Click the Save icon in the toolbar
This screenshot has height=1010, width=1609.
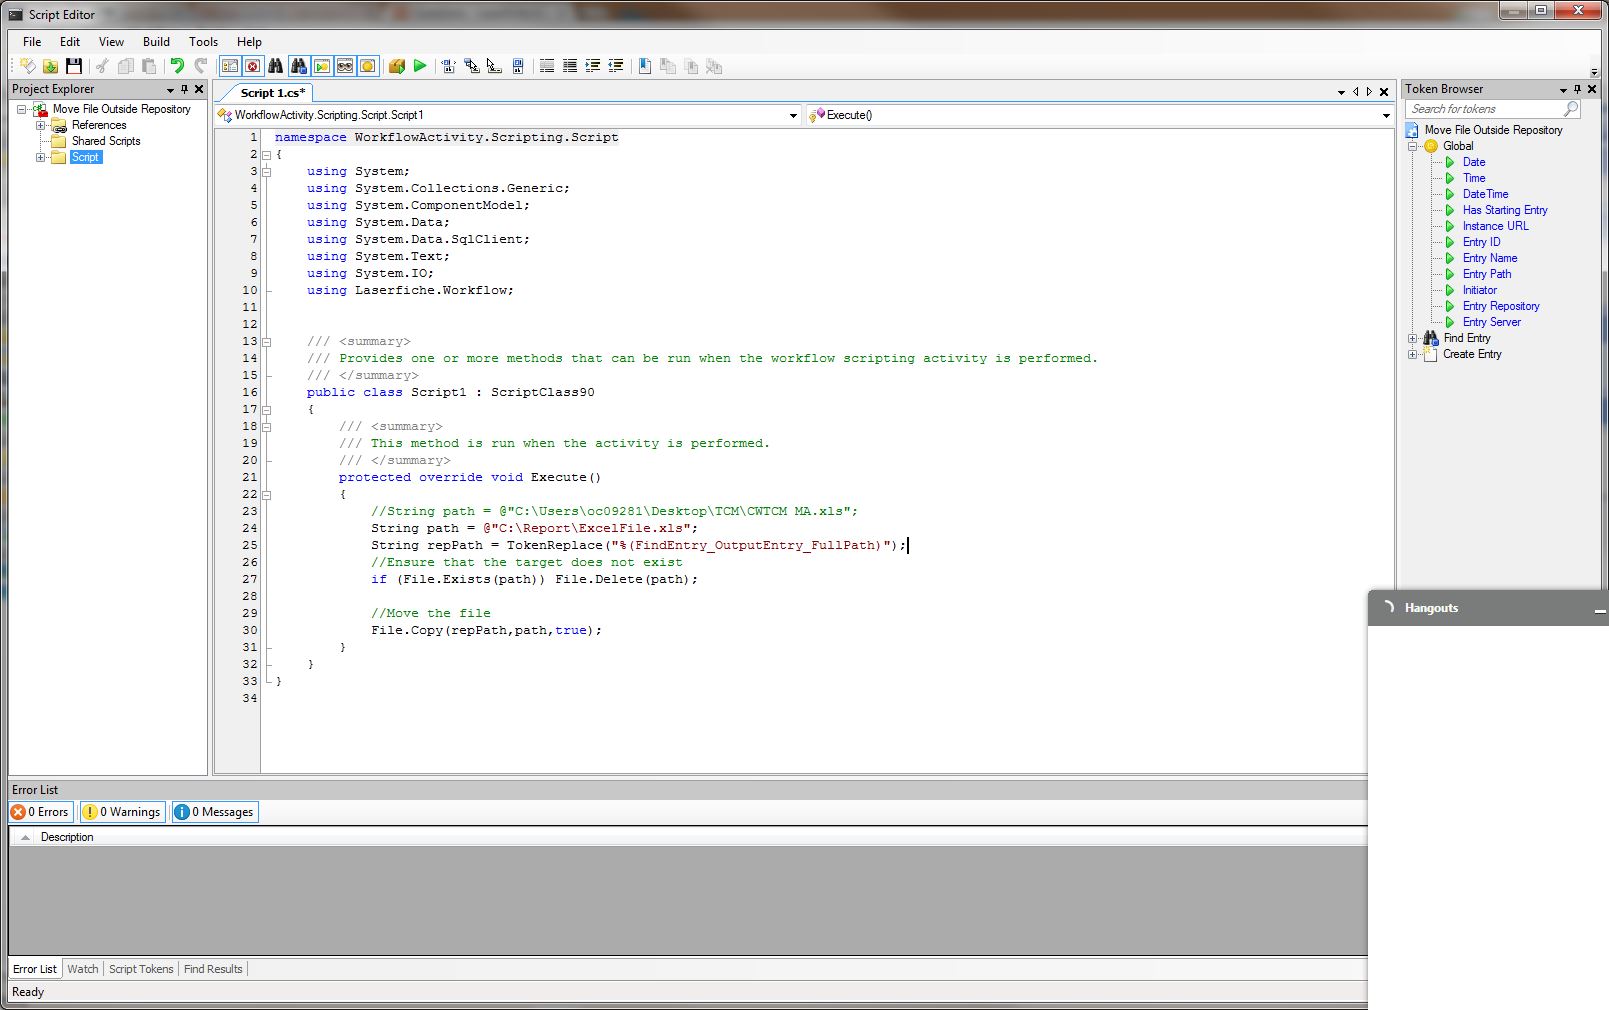point(74,66)
